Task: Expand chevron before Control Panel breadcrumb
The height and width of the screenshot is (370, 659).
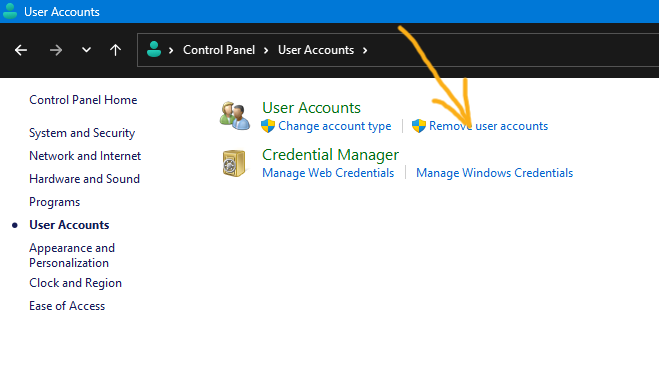Action: click(x=171, y=50)
